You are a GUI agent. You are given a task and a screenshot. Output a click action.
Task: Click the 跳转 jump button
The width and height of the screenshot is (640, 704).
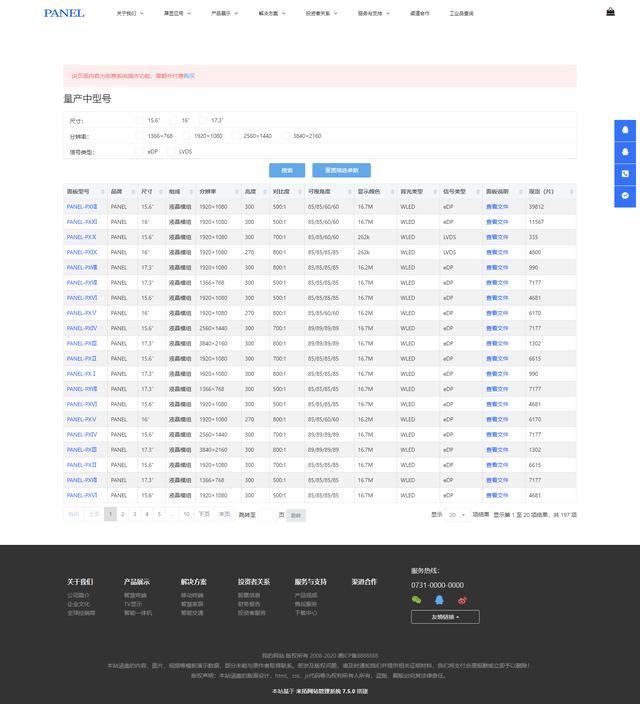coord(296,515)
